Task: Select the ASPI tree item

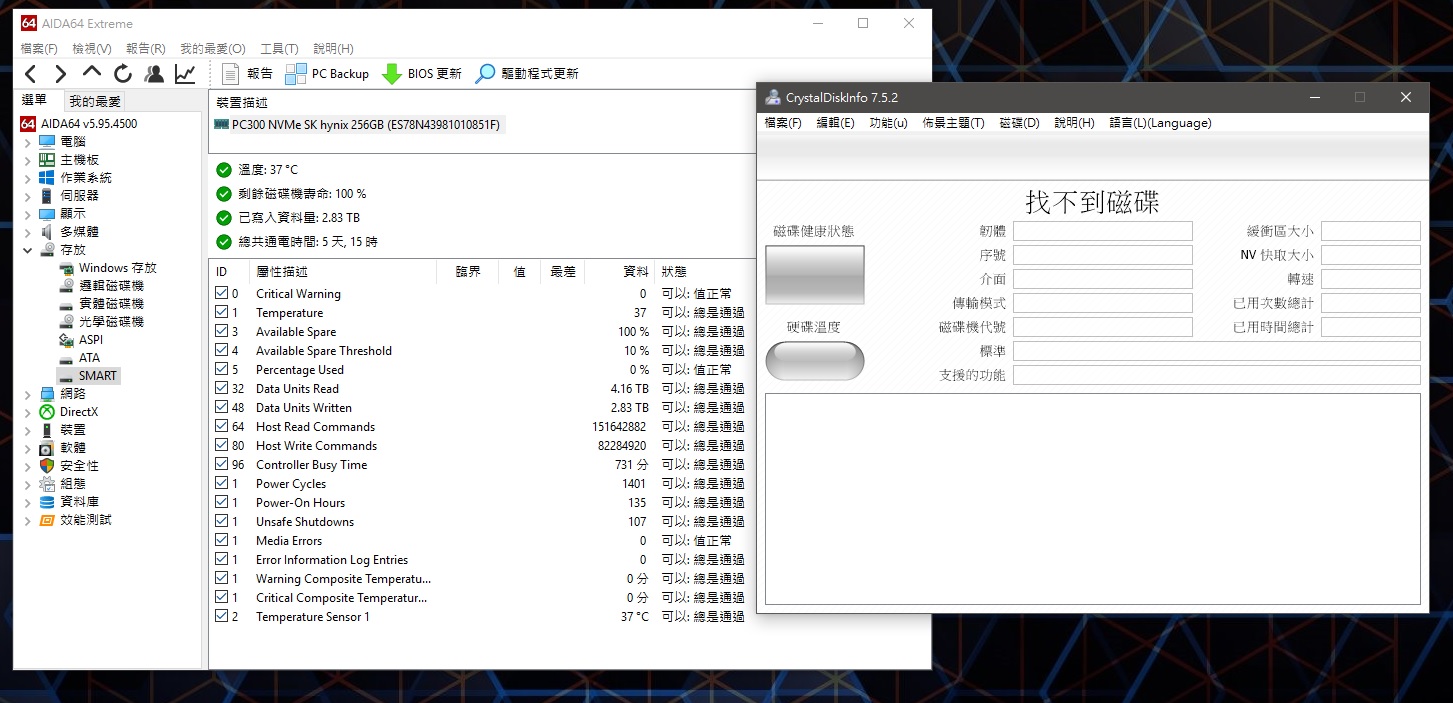Action: pos(81,340)
